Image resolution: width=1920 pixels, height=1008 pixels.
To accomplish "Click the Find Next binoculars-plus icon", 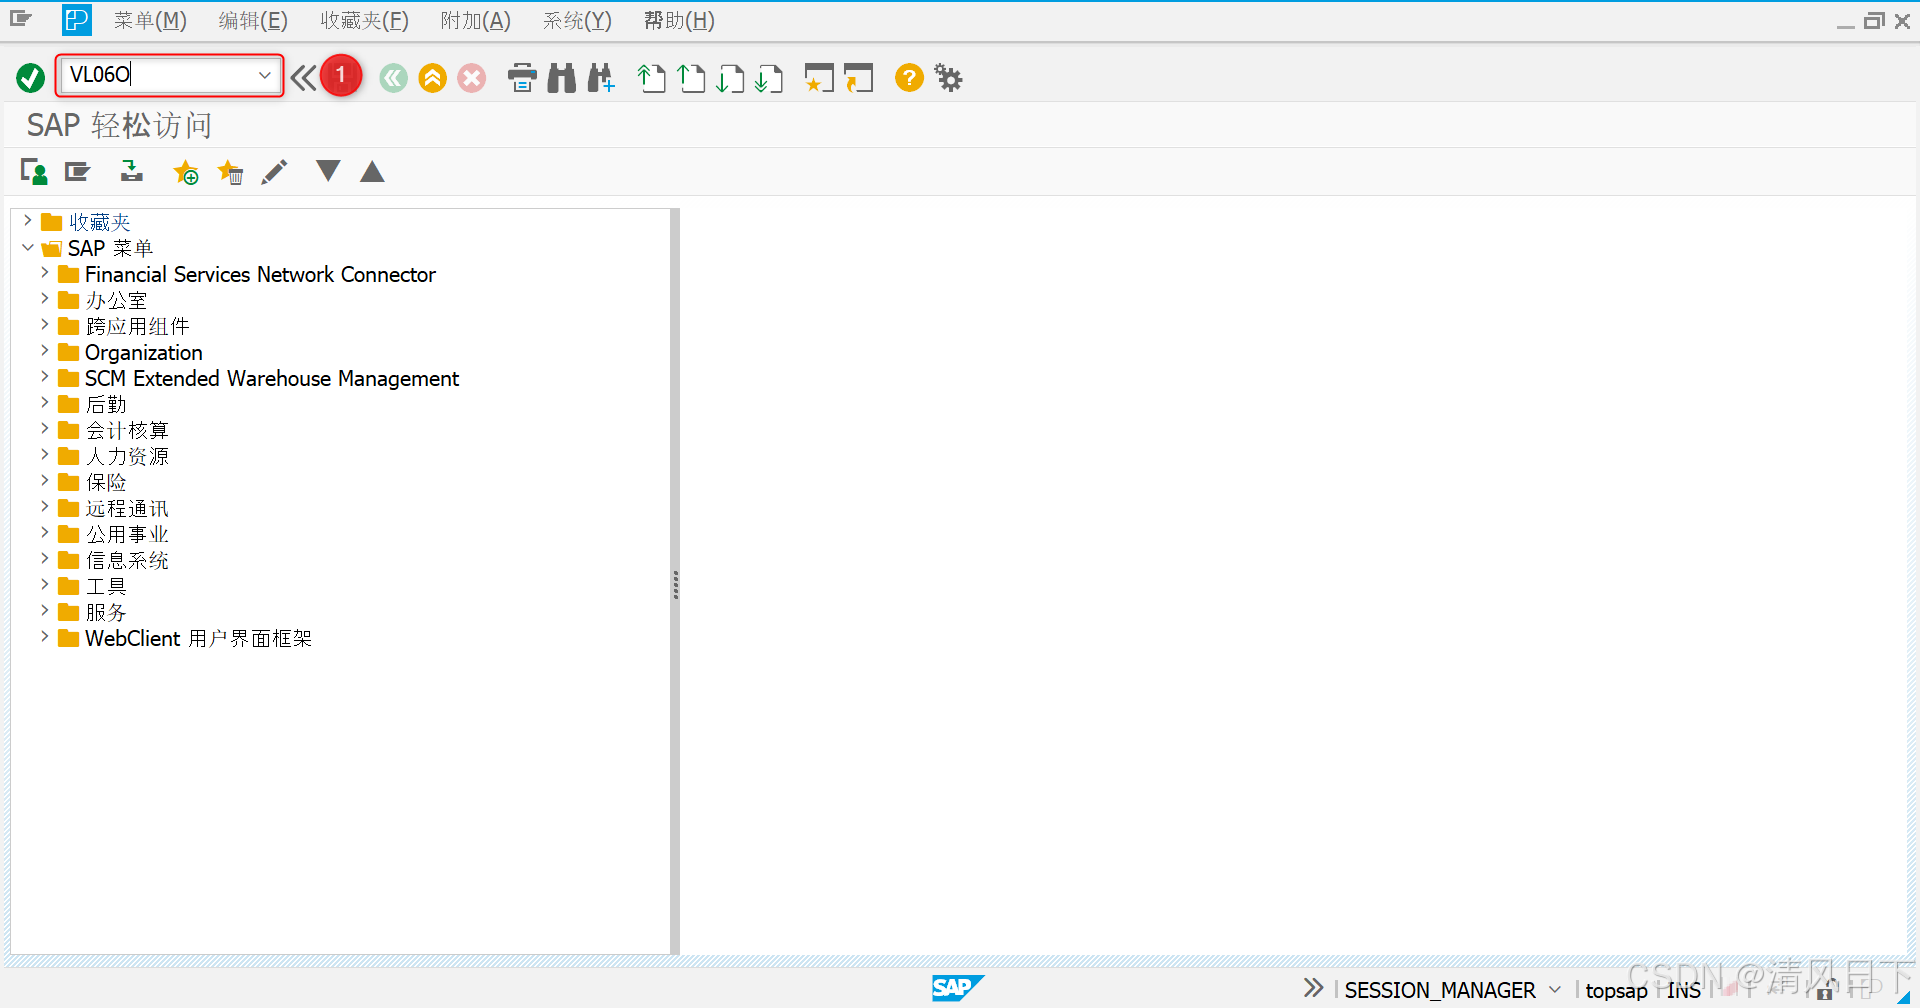I will [x=601, y=78].
